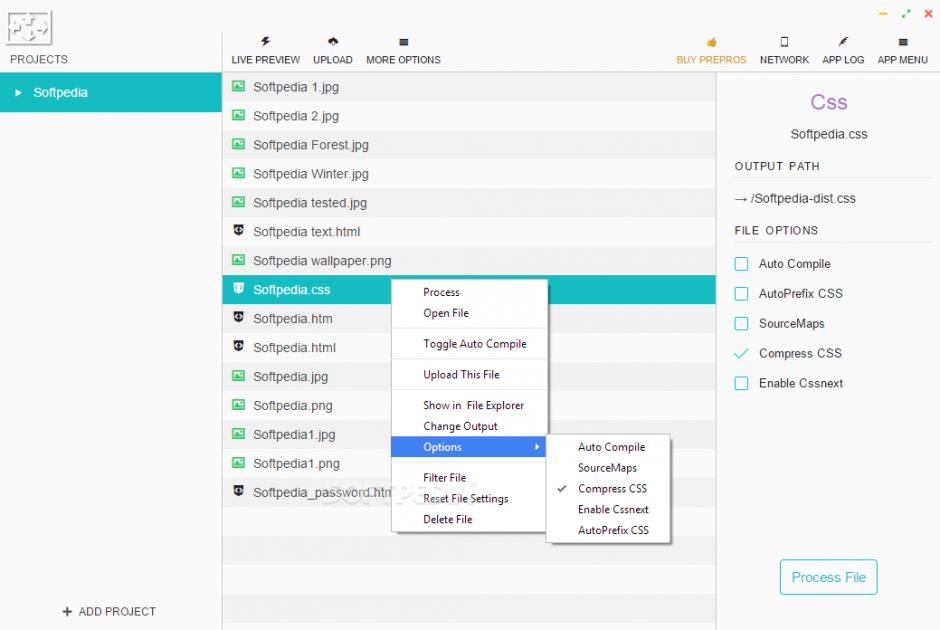Click image icon beside Softpedia1.png
Image resolution: width=940 pixels, height=630 pixels.
(239, 463)
